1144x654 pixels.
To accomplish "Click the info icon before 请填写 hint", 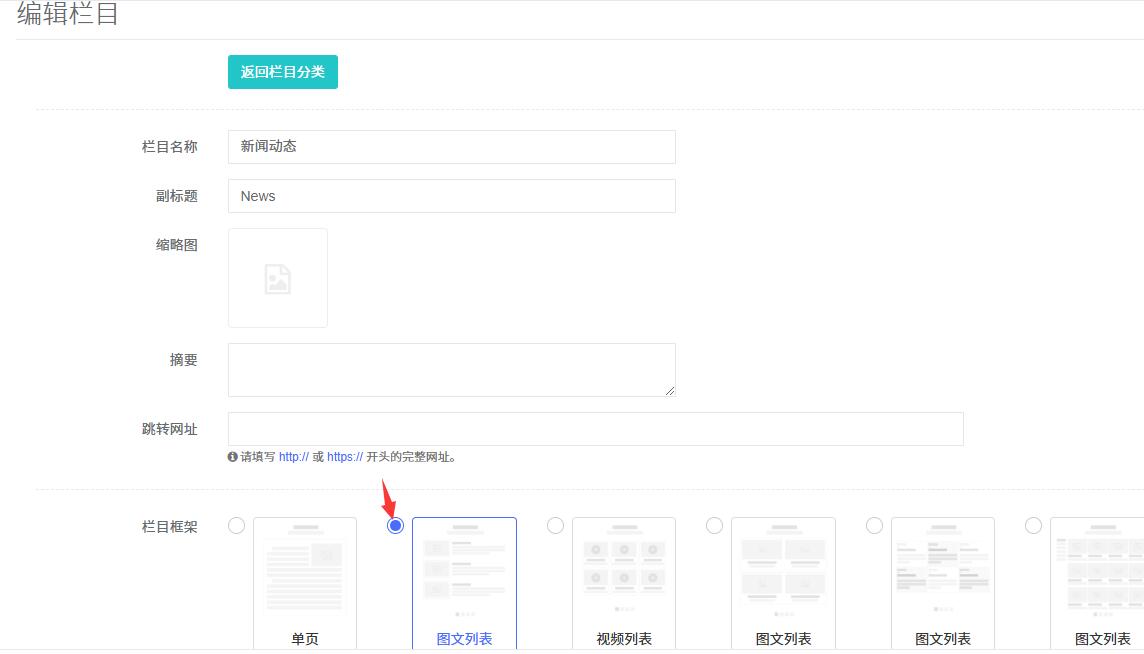I will (233, 457).
